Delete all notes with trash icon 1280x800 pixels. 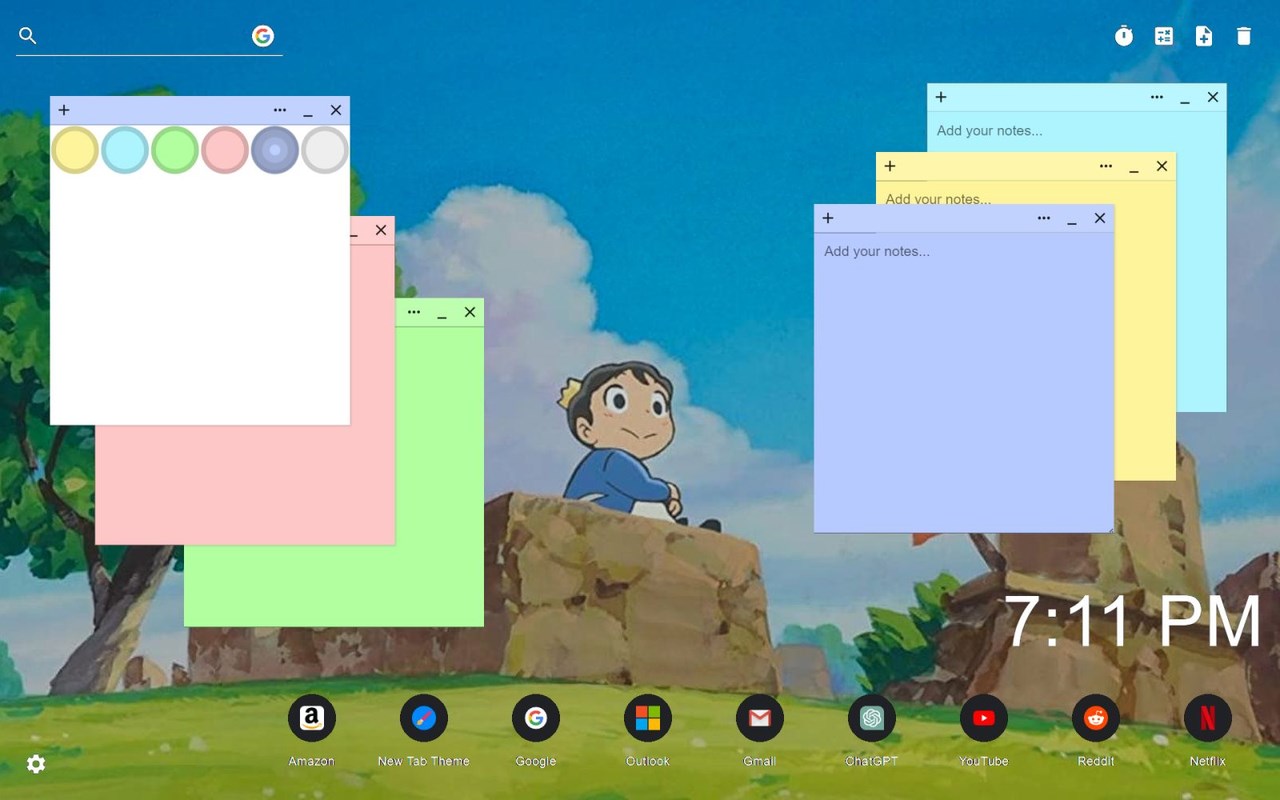[1244, 36]
